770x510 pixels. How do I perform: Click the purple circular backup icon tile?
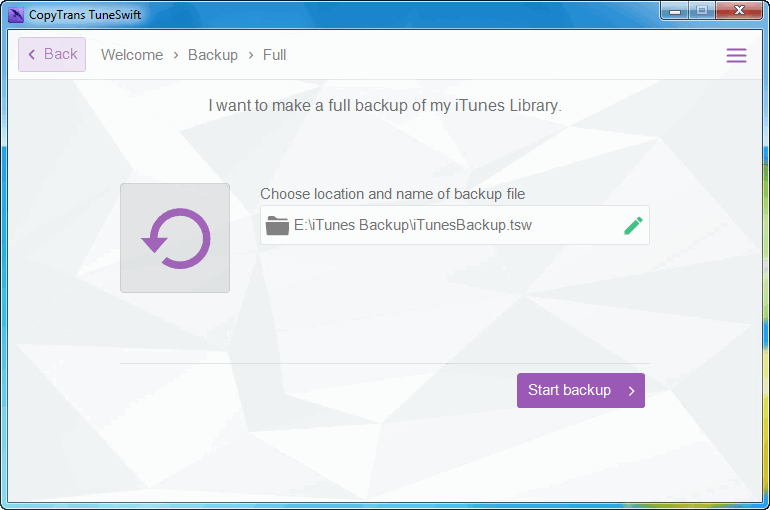click(175, 238)
